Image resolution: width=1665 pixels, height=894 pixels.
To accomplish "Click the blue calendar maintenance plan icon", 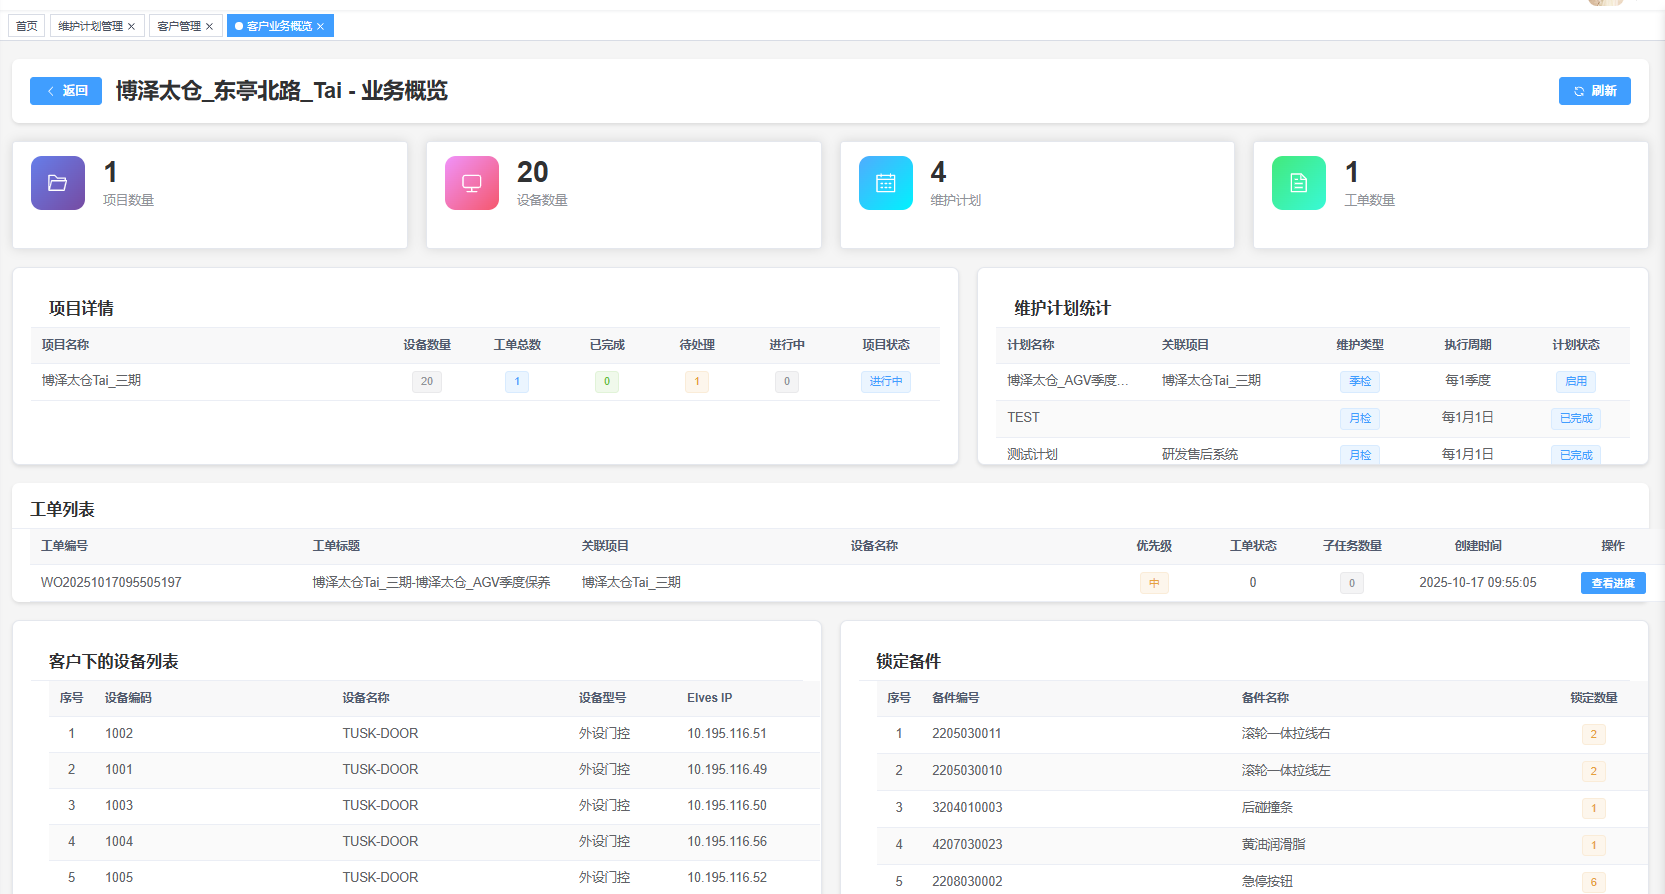I will 885,183.
